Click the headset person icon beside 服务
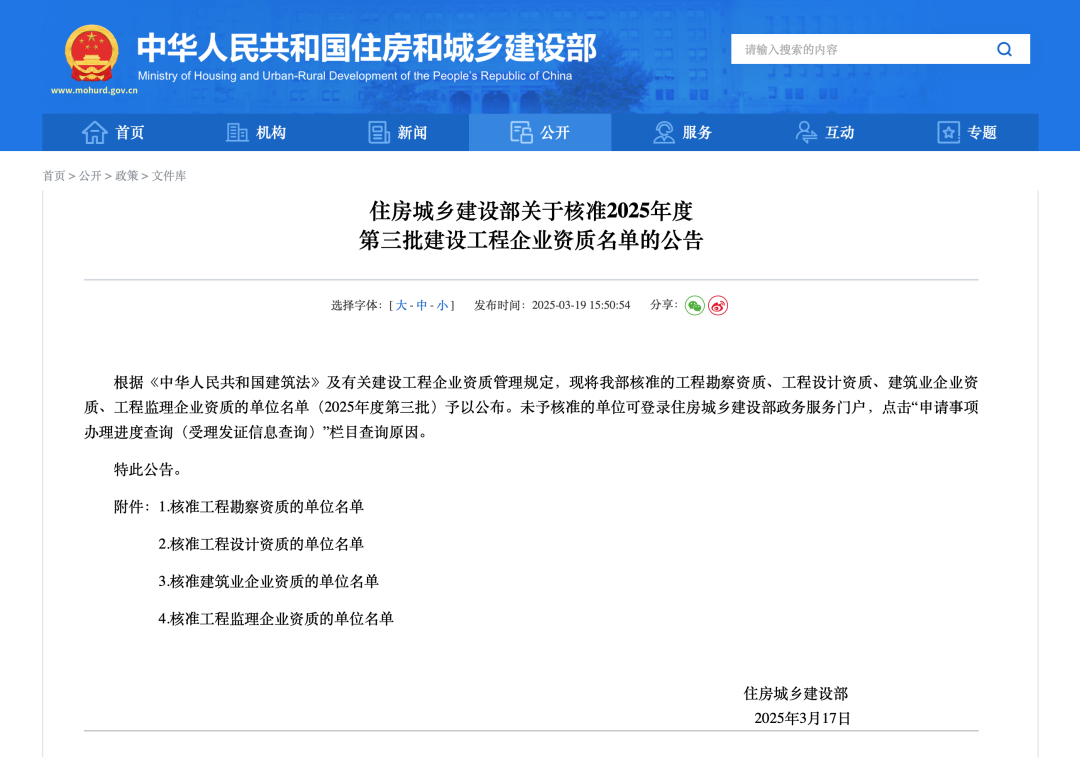Viewport: 1080px width, 757px height. click(x=664, y=132)
